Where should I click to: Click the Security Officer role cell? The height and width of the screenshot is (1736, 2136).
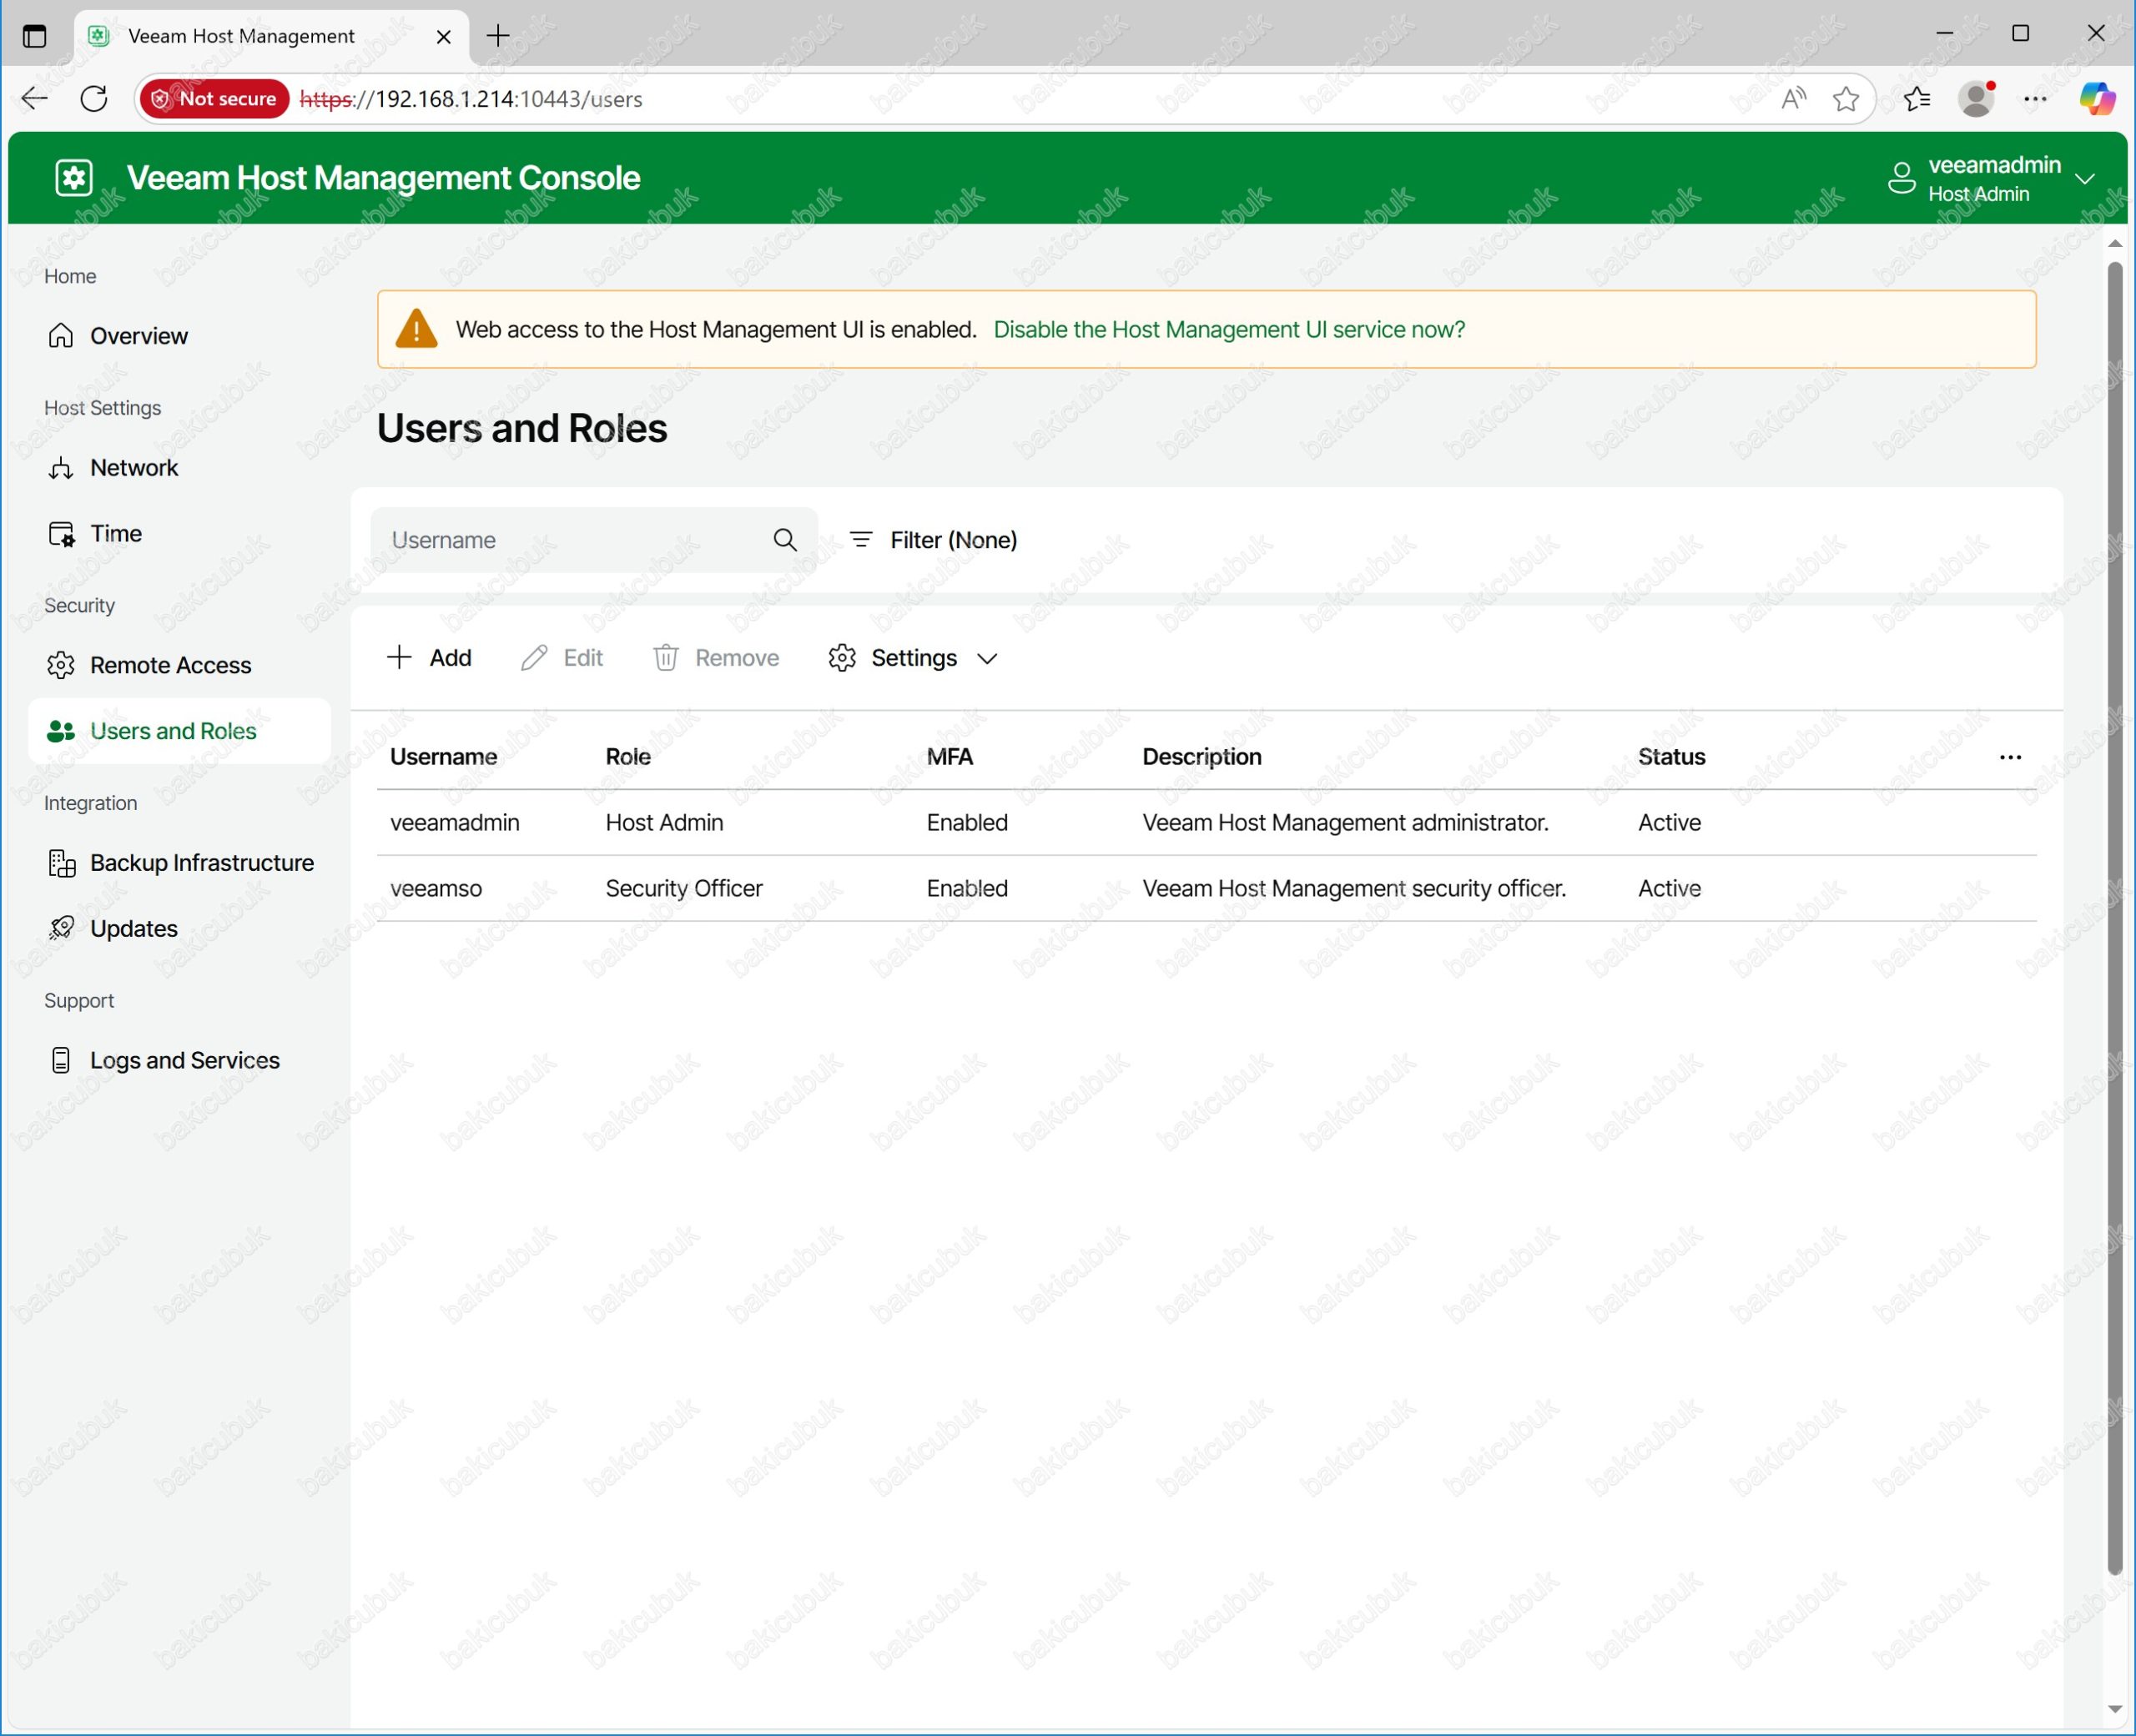pos(684,889)
